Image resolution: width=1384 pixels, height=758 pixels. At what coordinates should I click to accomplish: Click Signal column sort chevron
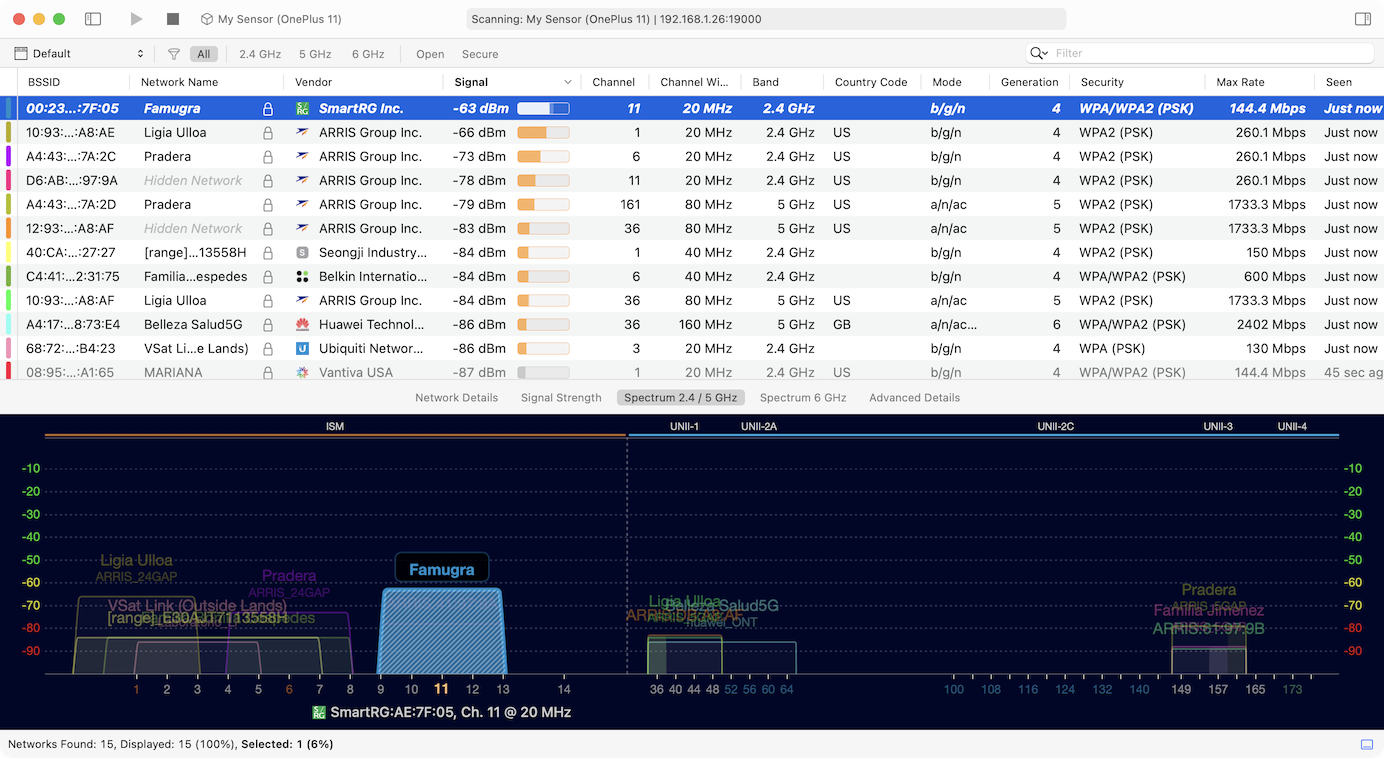pos(568,82)
